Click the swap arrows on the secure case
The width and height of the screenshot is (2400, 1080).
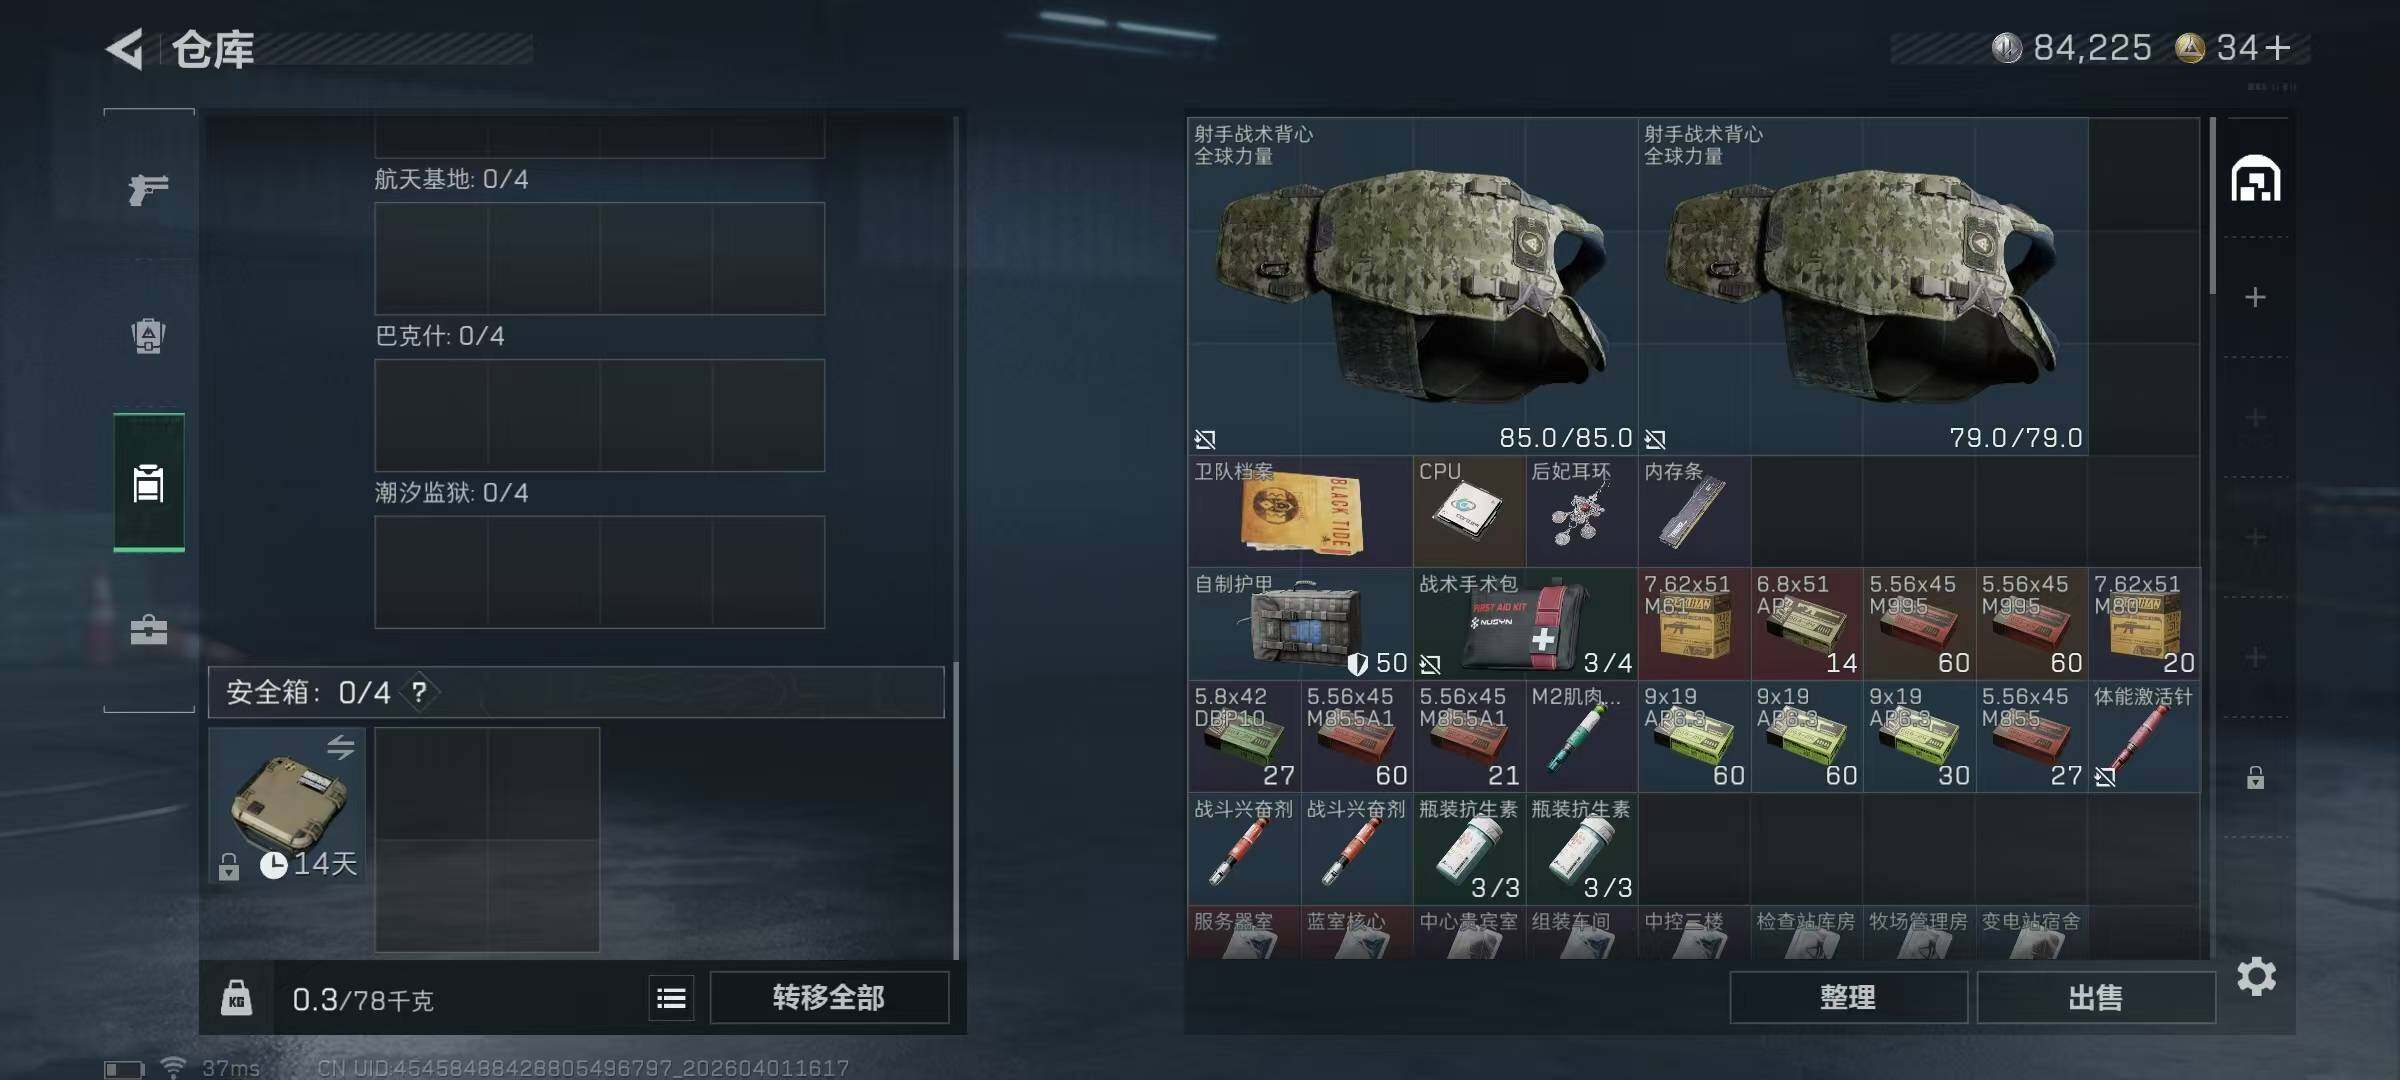pos(341,747)
